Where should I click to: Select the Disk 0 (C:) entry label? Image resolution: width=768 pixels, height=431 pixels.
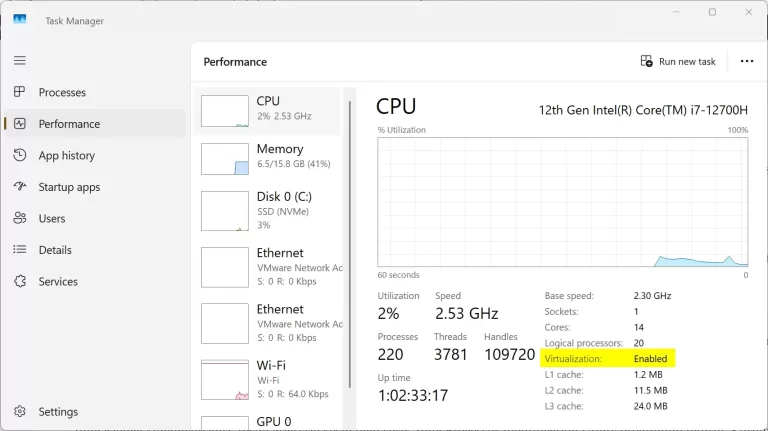point(284,196)
